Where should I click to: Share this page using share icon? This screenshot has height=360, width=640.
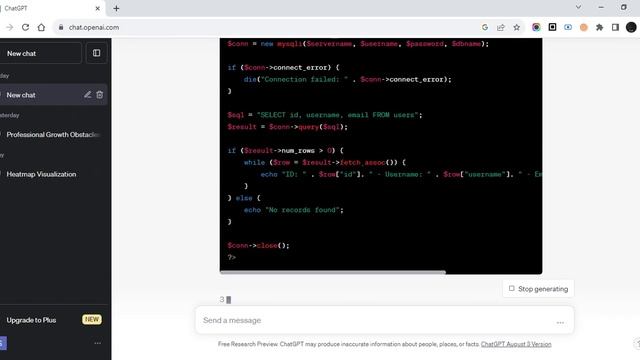(x=501, y=27)
